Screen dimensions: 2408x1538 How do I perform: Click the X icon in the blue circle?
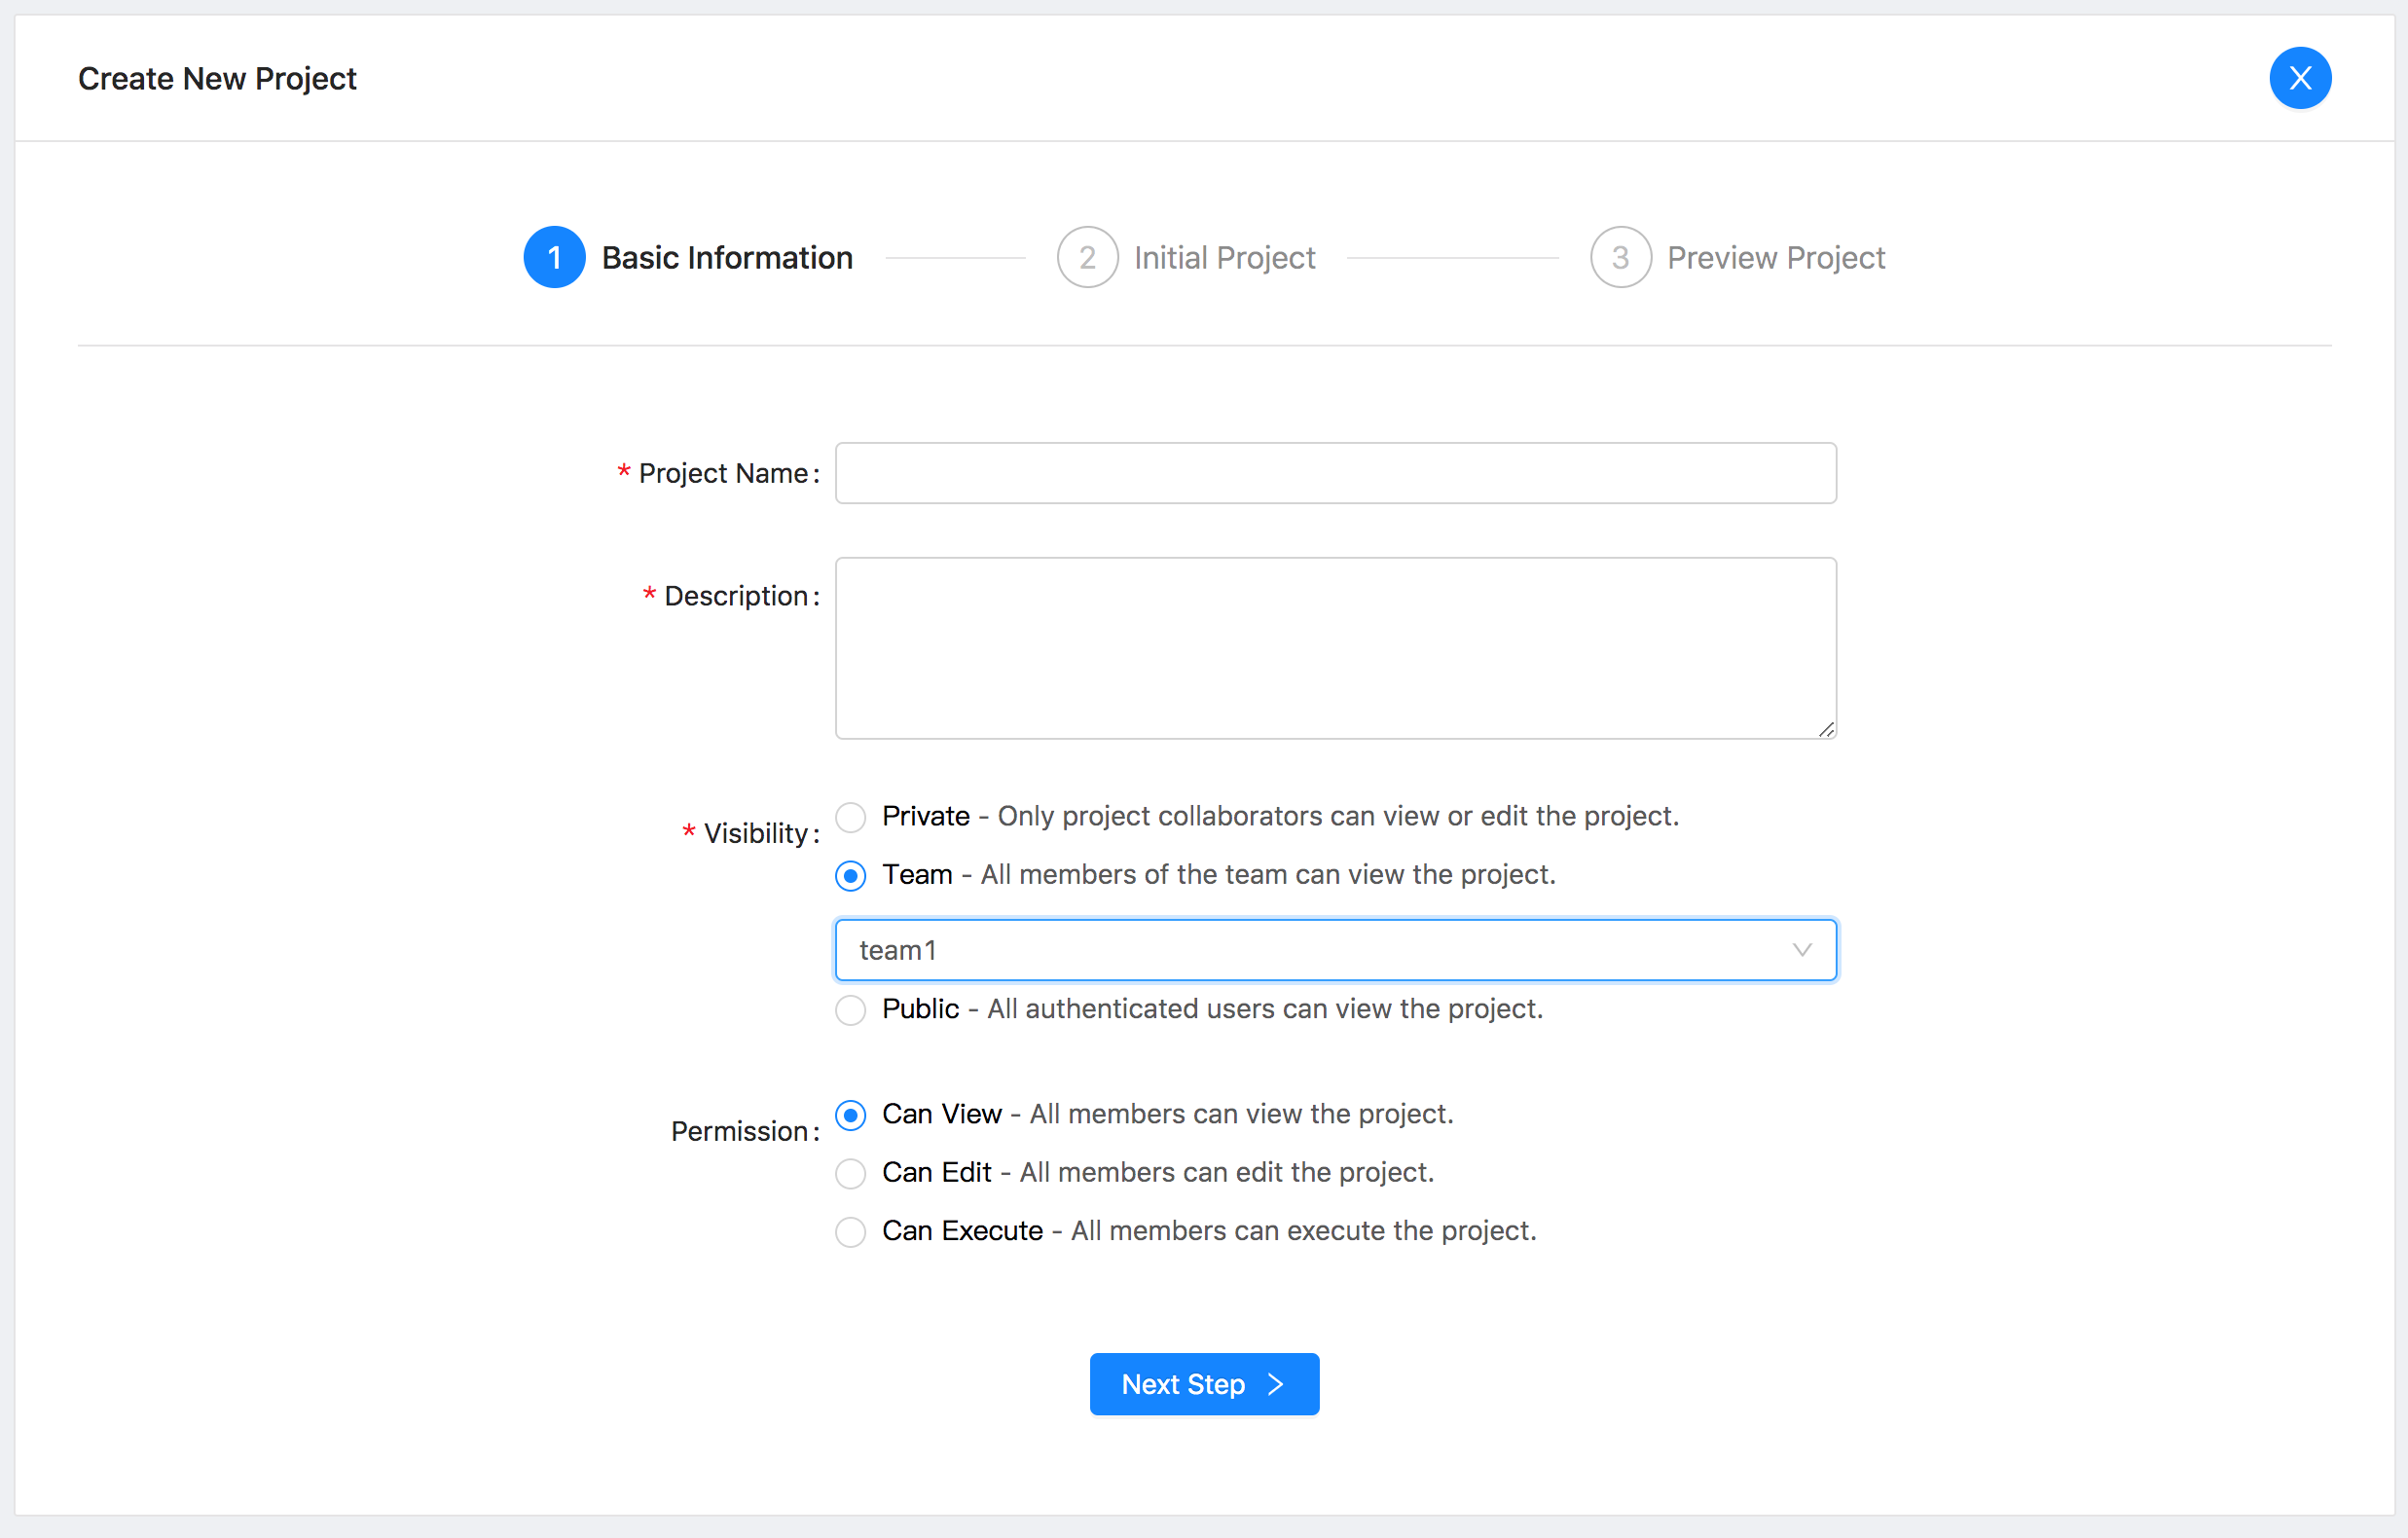point(2300,78)
